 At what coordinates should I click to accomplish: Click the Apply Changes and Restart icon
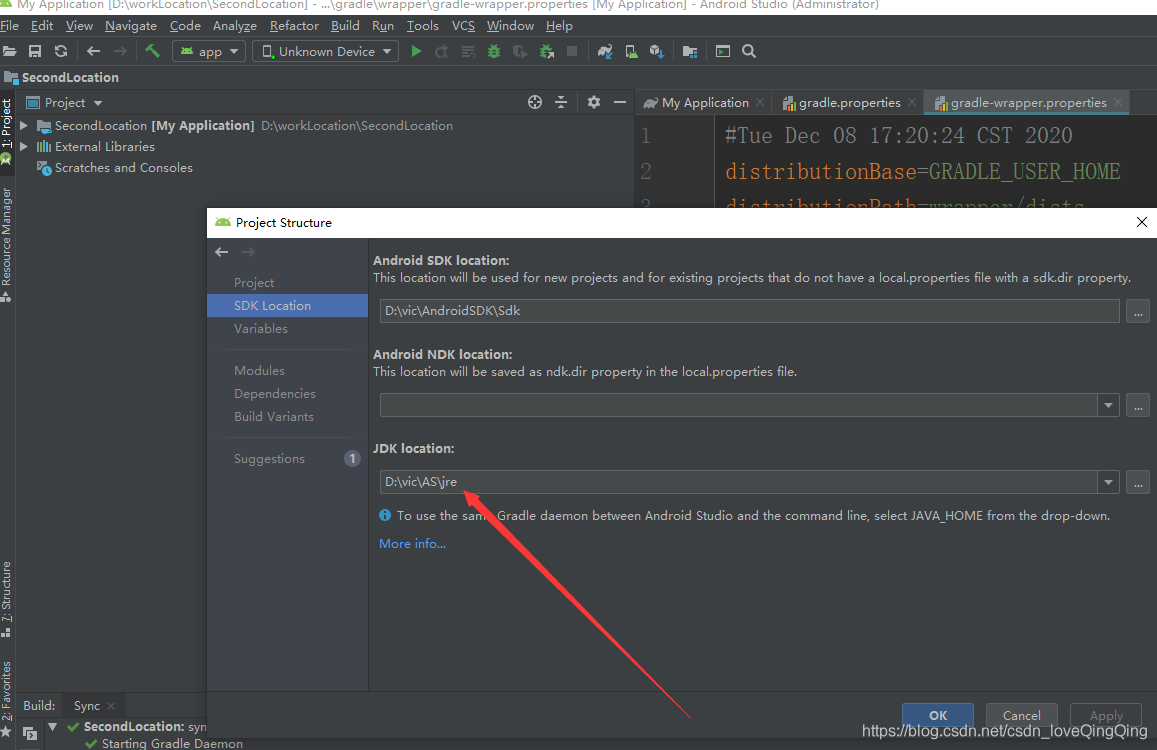[x=442, y=52]
